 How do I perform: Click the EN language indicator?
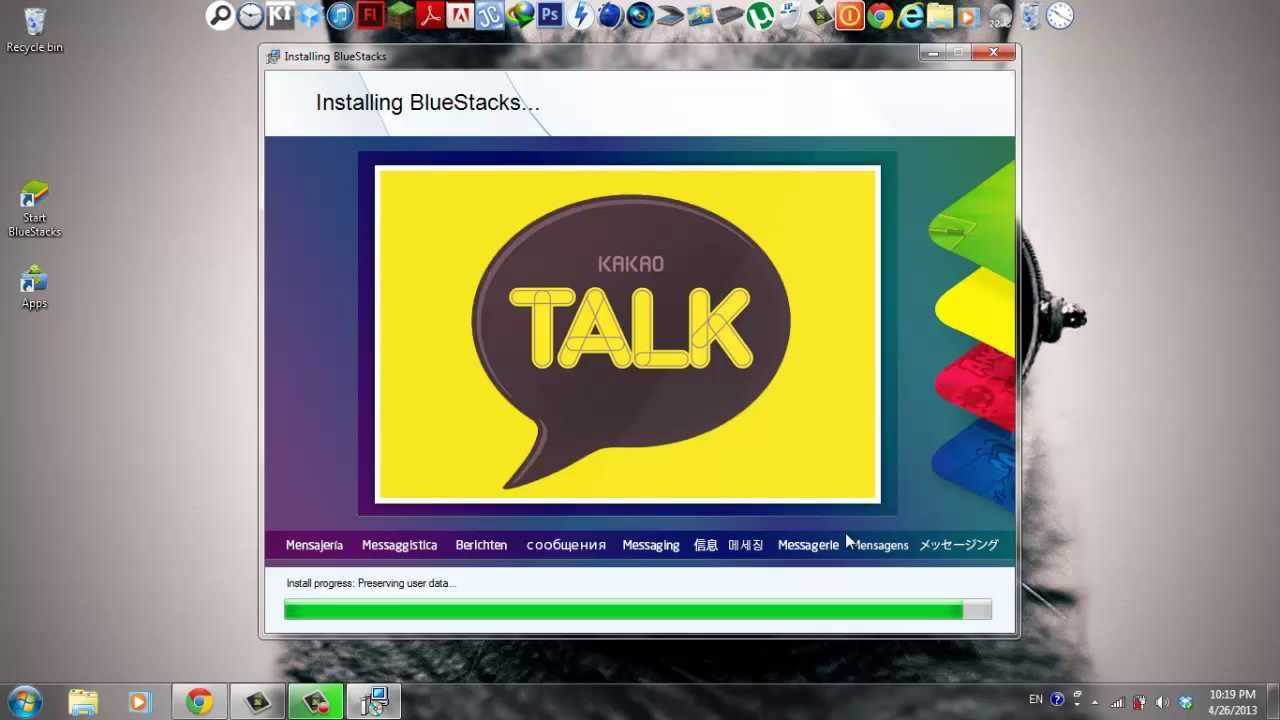pos(1036,700)
